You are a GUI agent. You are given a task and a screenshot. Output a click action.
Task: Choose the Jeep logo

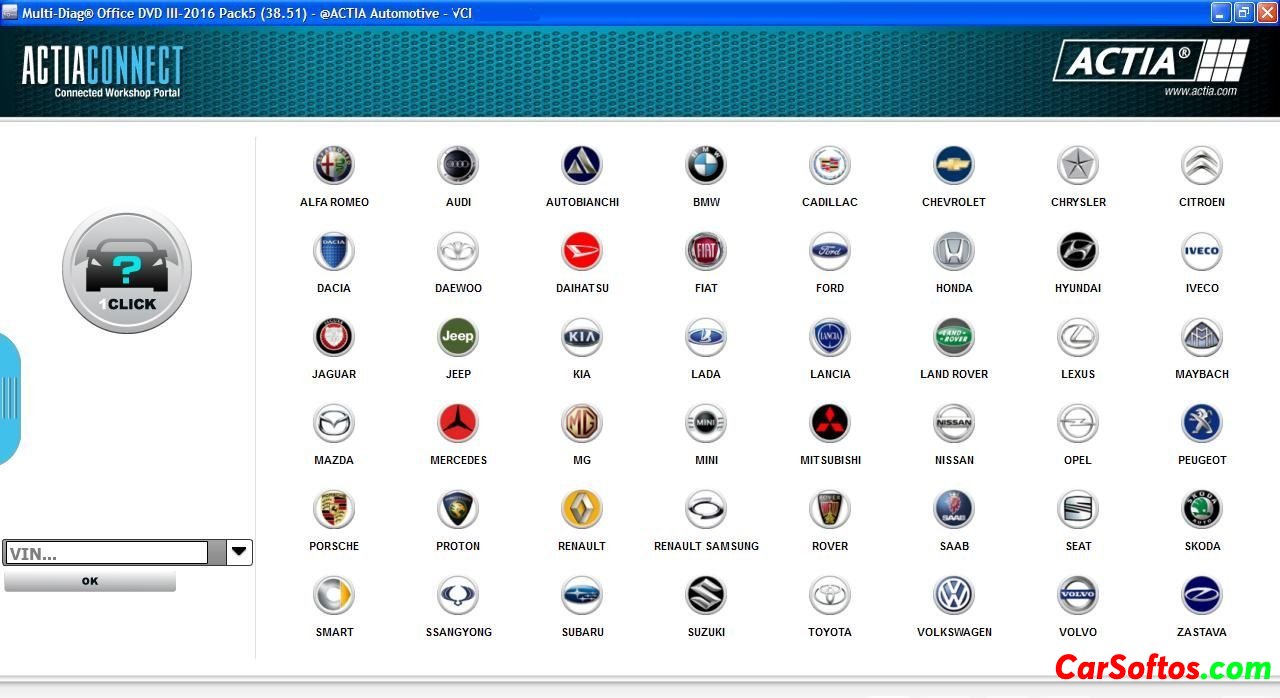click(x=458, y=338)
